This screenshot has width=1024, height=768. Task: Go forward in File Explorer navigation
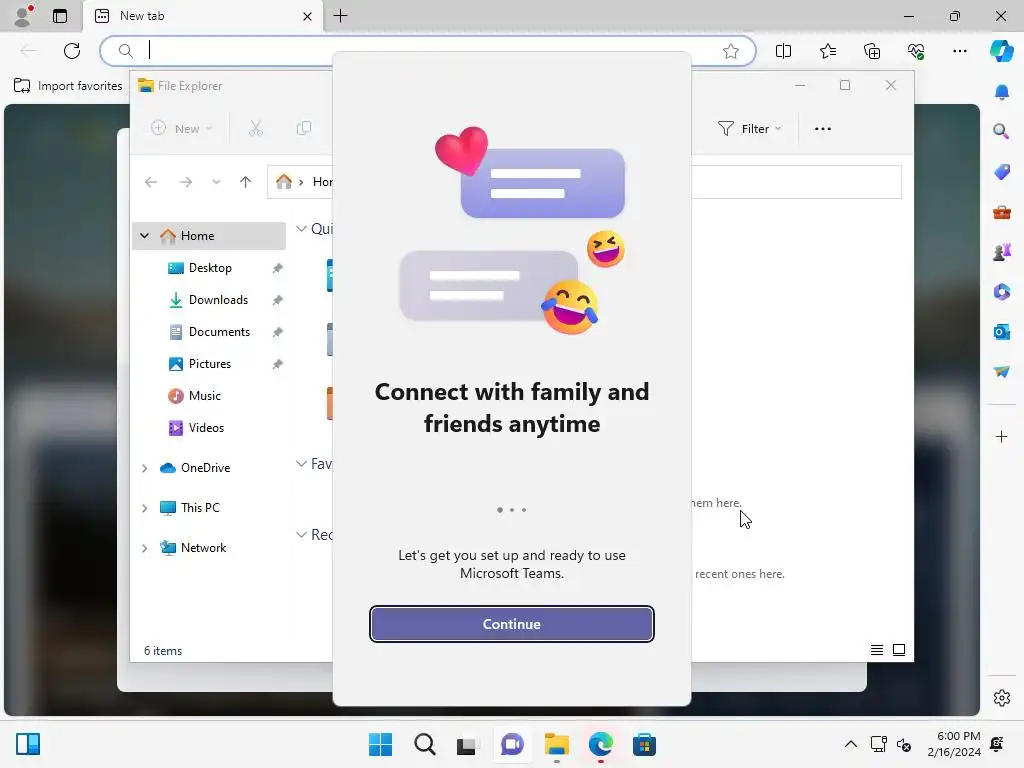[x=185, y=182]
